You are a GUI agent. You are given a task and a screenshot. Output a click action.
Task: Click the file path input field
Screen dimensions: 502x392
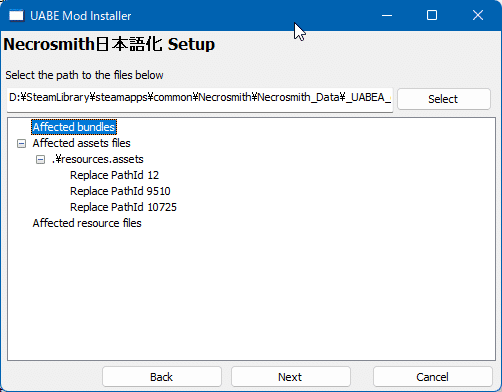pos(200,100)
